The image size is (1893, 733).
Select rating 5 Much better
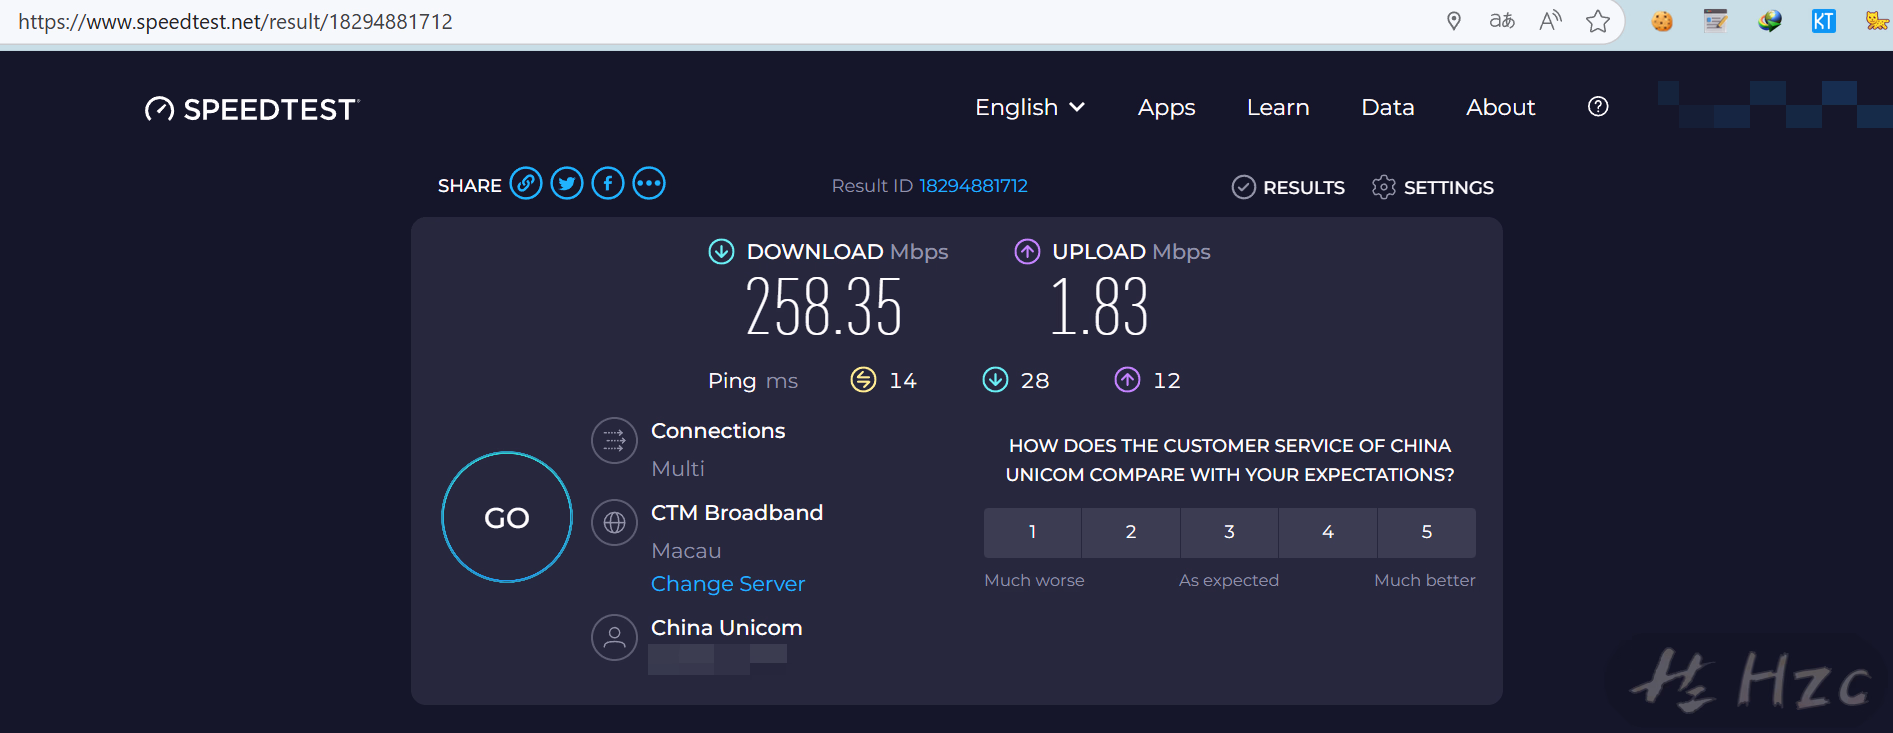[1427, 533]
